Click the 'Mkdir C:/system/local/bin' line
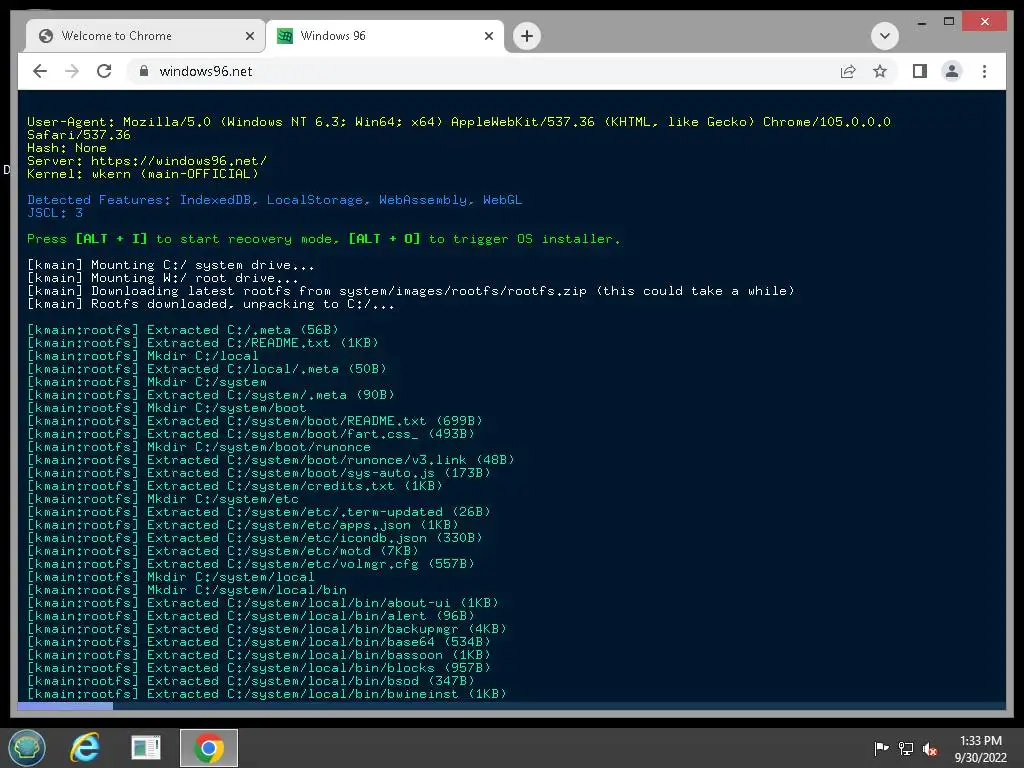 point(187,590)
